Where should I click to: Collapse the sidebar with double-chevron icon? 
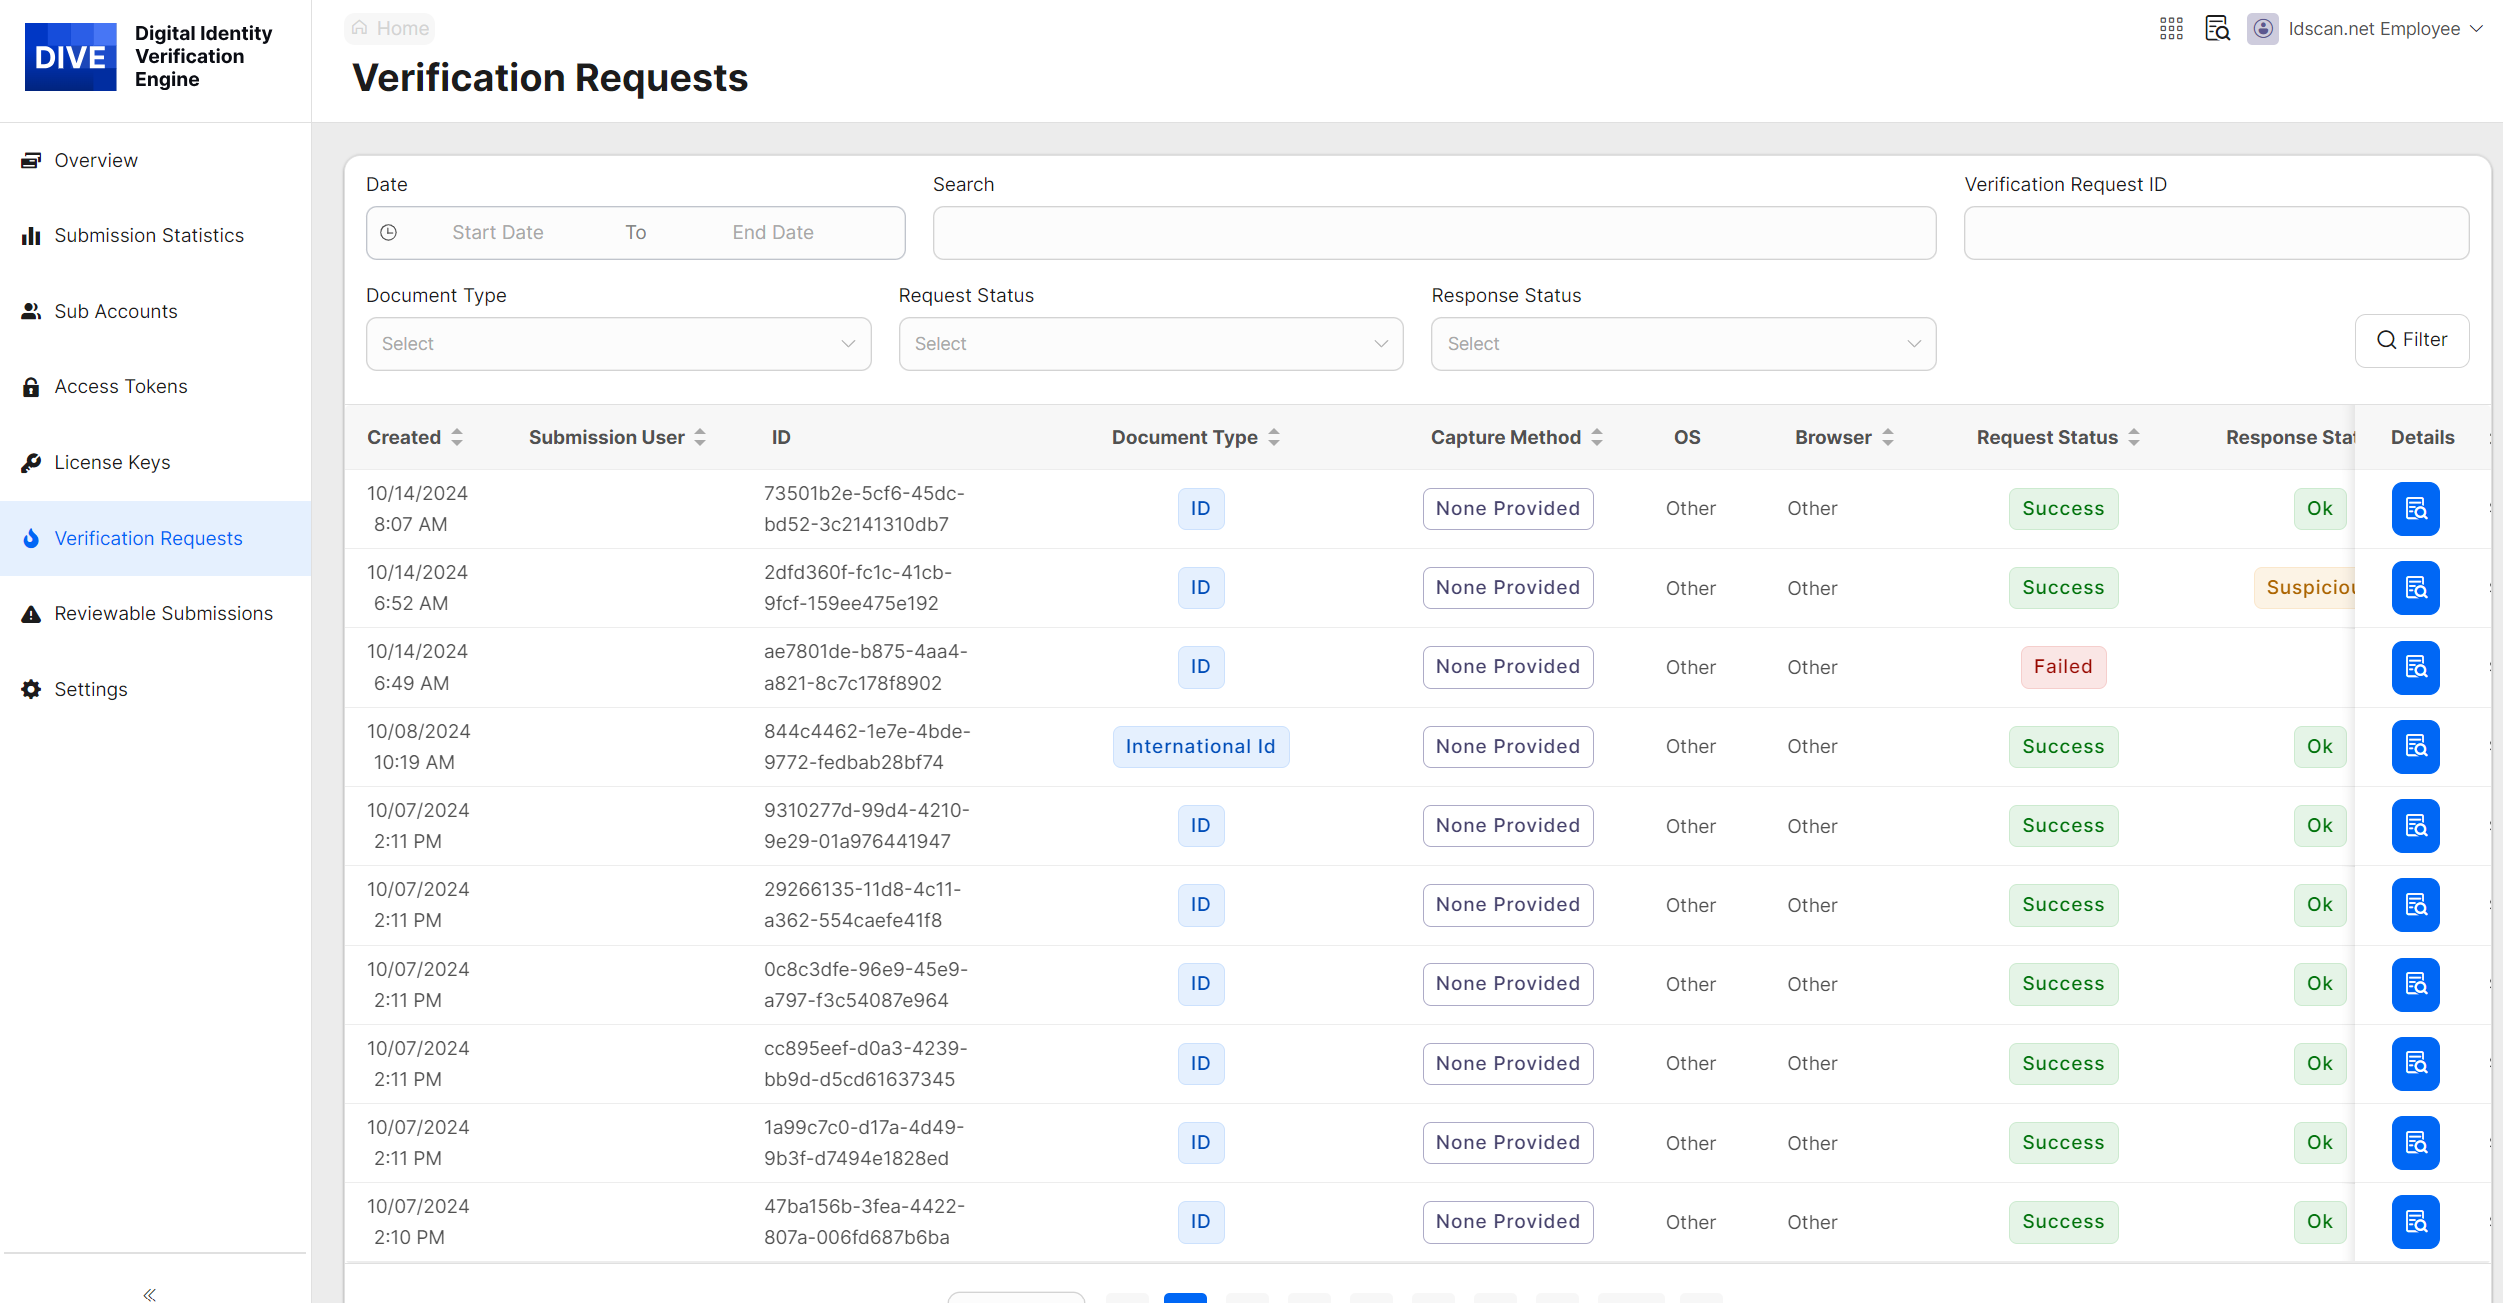(150, 1294)
